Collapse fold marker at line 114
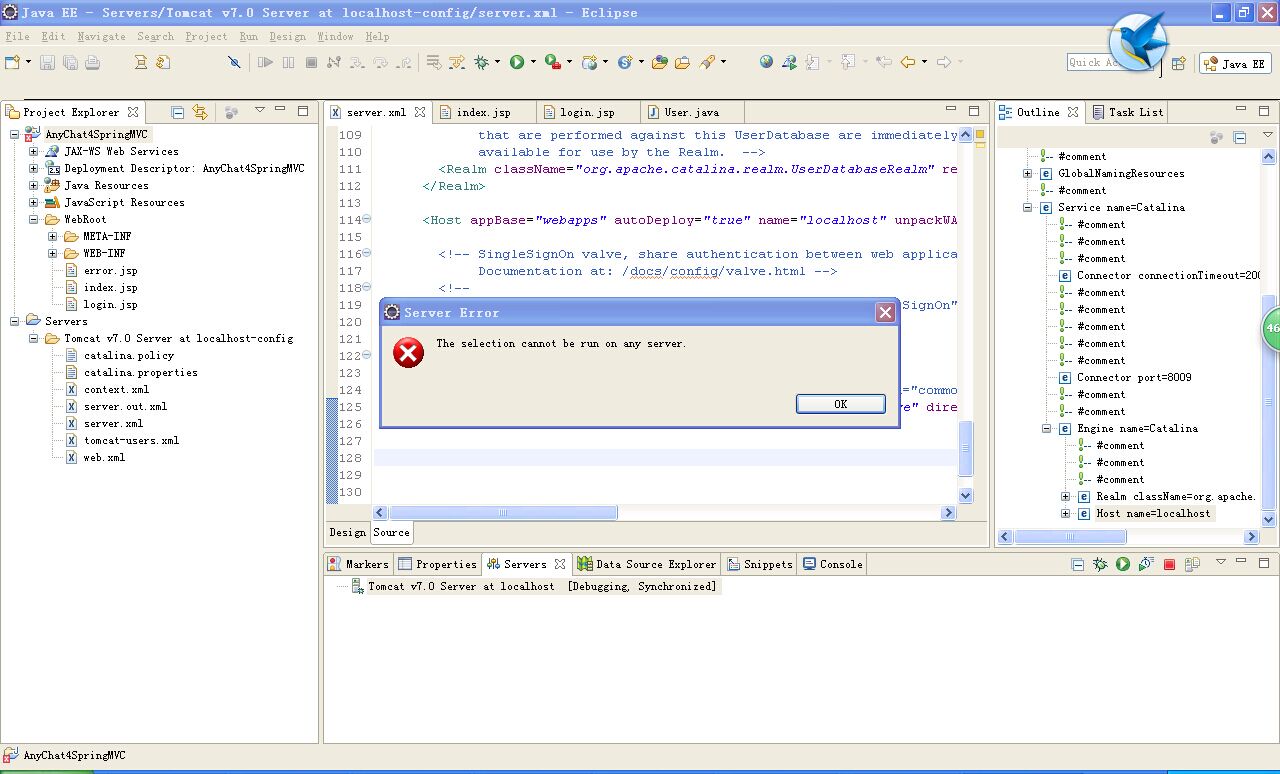The height and width of the screenshot is (774, 1280). (367, 219)
